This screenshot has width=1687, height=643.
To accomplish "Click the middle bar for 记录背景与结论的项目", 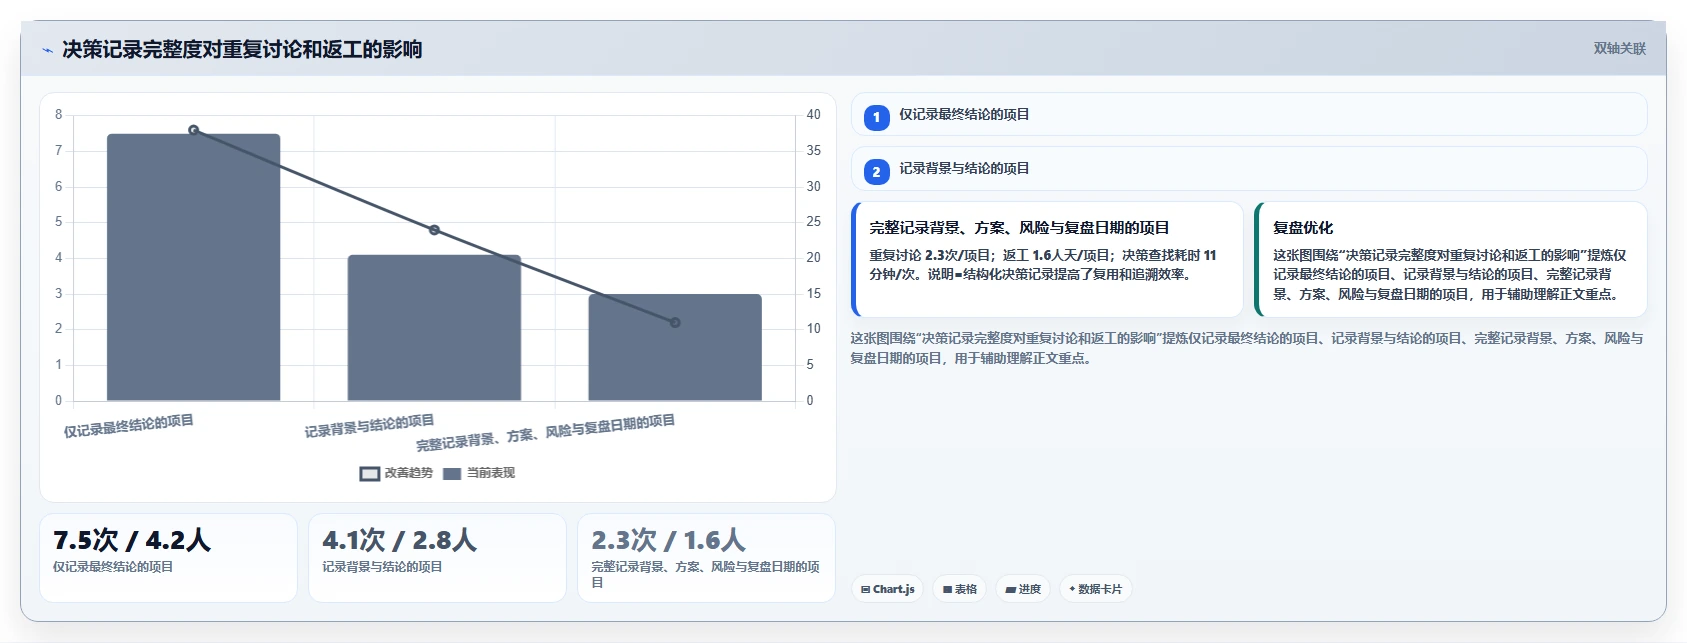I will click(434, 328).
